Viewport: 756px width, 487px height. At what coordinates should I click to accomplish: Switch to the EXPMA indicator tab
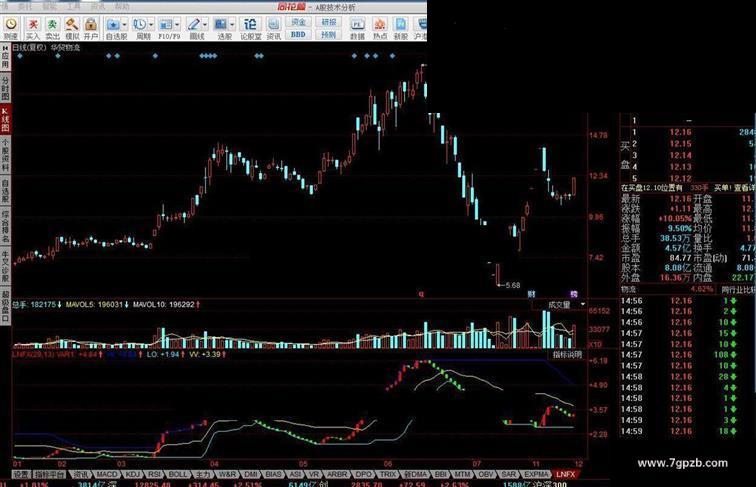(536, 474)
